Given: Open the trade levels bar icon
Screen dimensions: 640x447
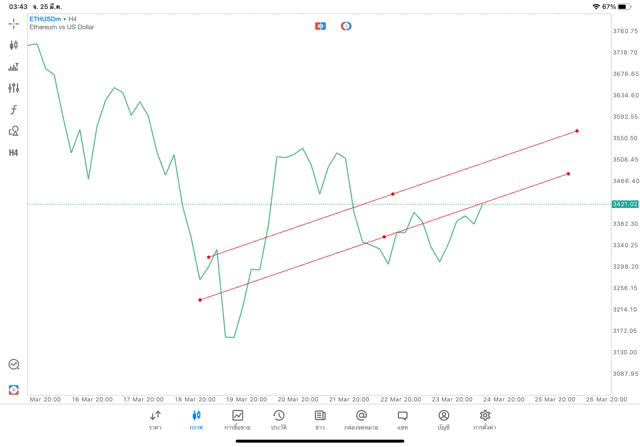Looking at the screenshot, I should (14, 67).
